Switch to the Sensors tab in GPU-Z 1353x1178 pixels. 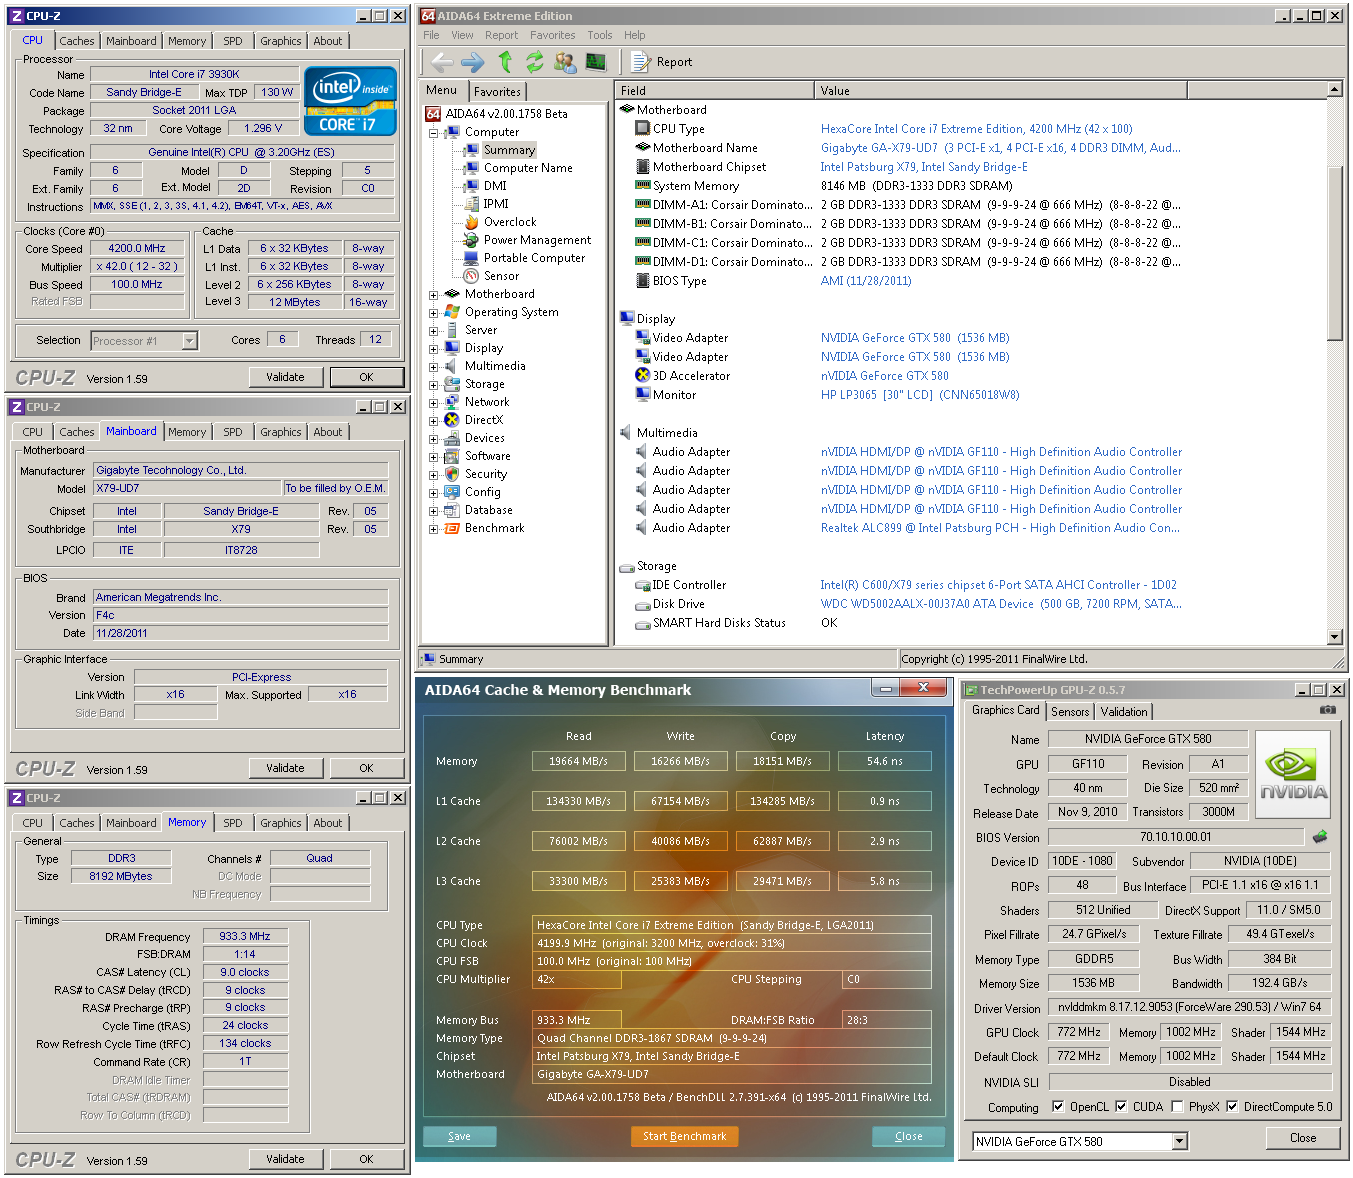click(x=1070, y=712)
